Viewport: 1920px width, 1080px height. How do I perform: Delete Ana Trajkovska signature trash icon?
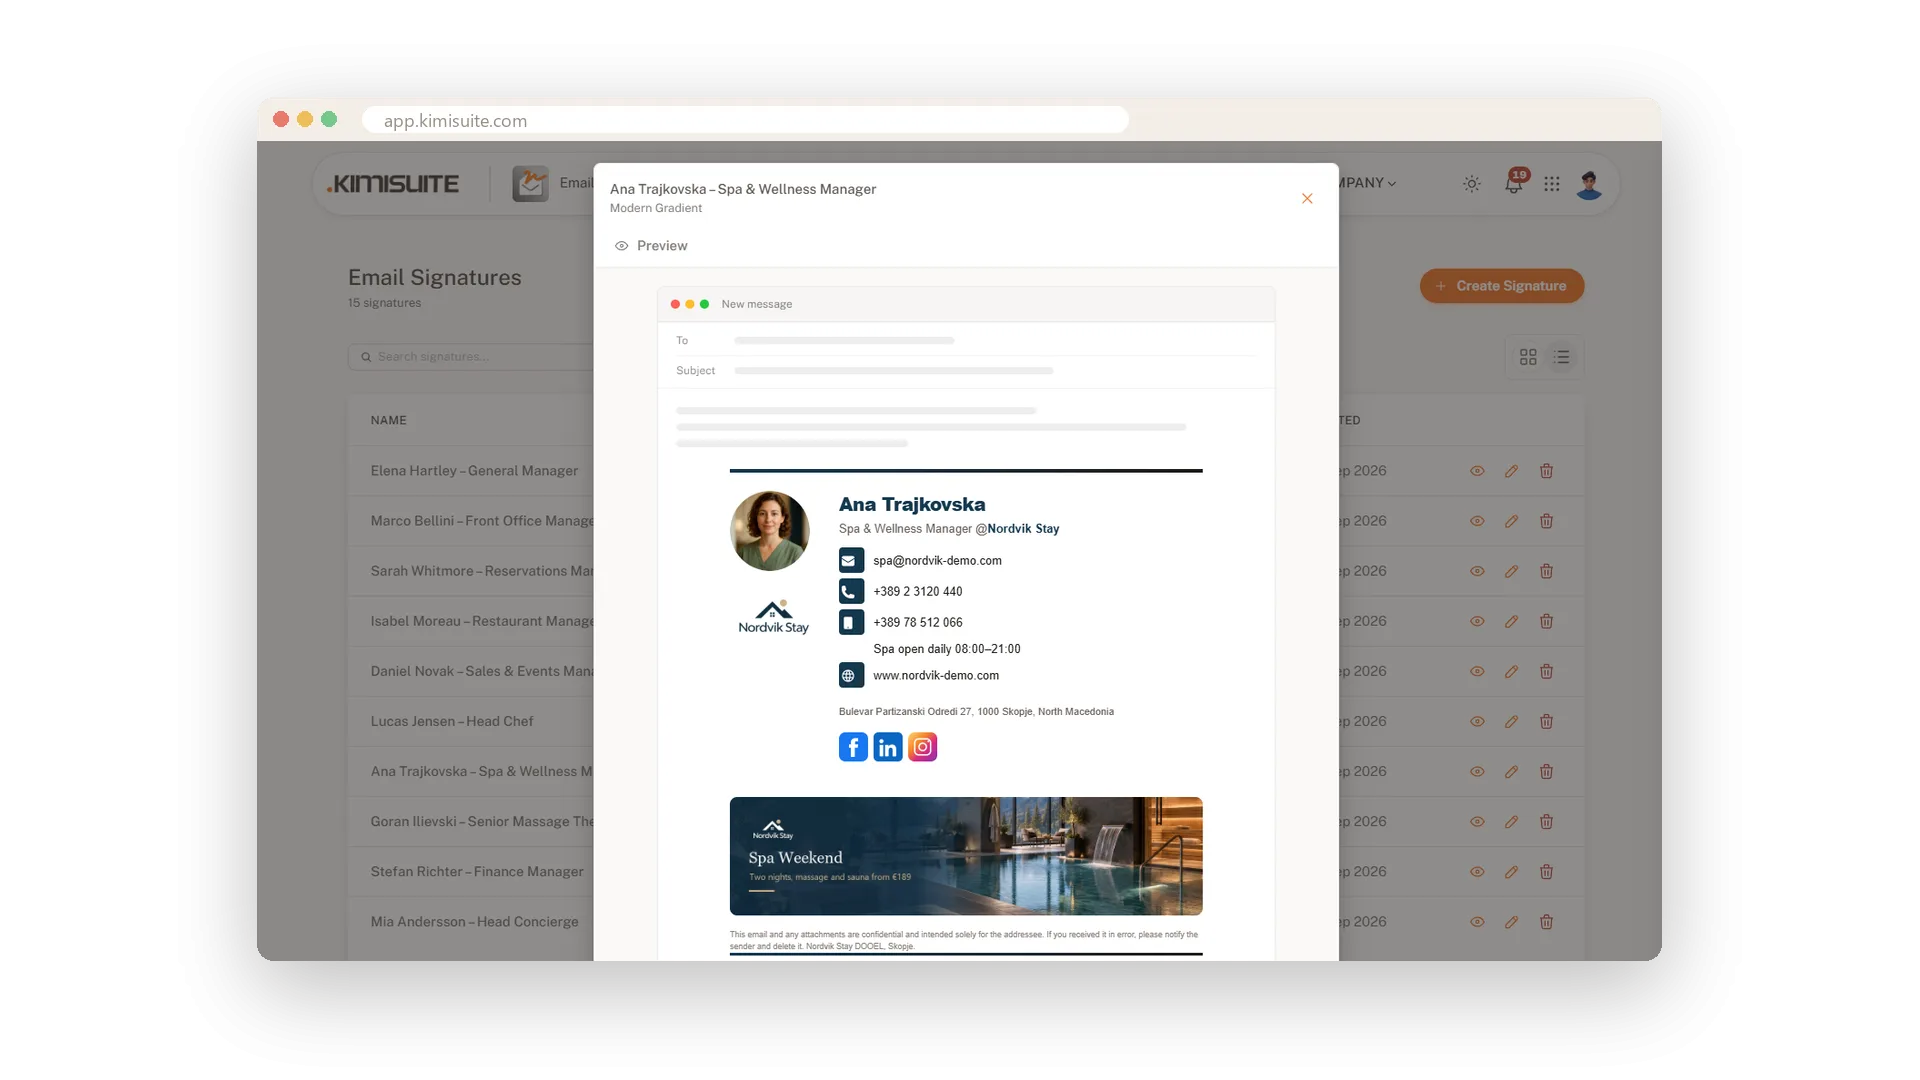click(x=1546, y=771)
